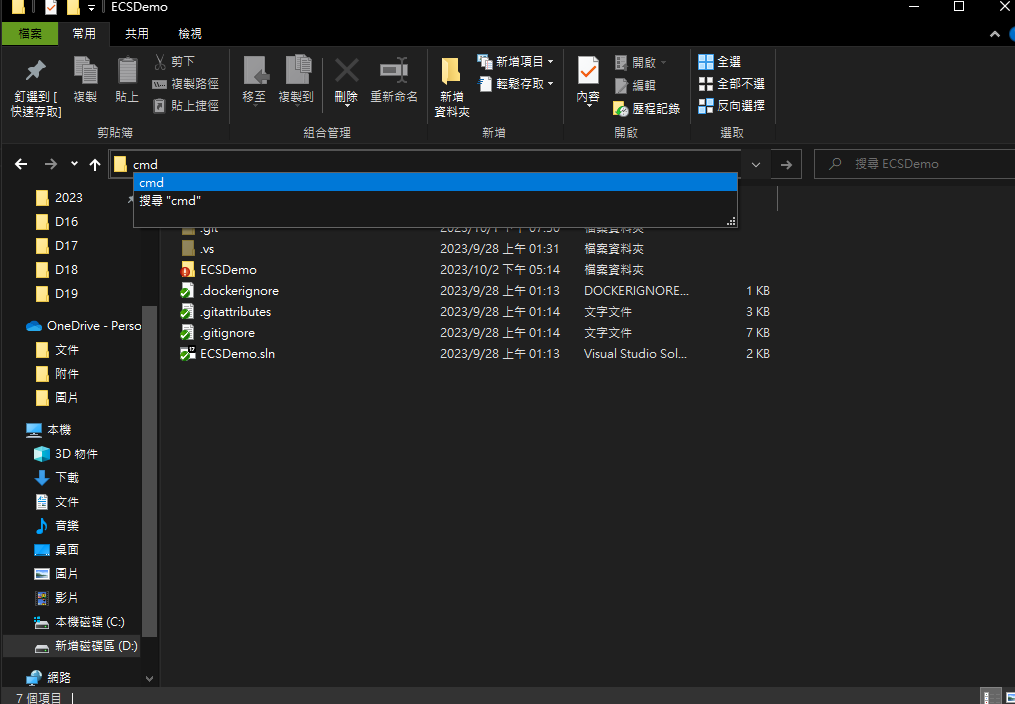Screen dimensions: 1015x704
Task: Click the ECSDemo.sln file icon
Action: 188,354
